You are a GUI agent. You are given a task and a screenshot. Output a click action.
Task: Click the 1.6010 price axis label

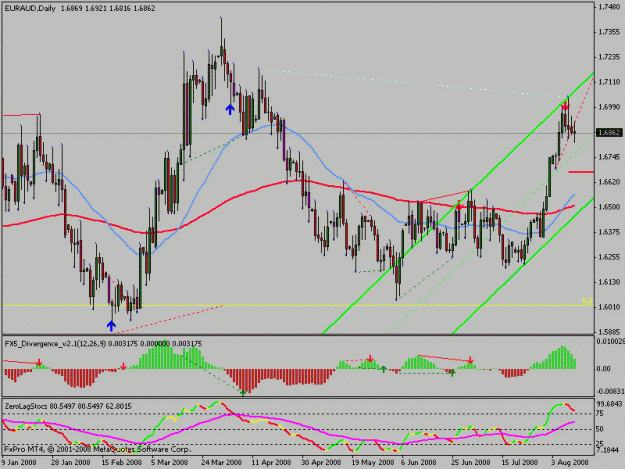[609, 307]
